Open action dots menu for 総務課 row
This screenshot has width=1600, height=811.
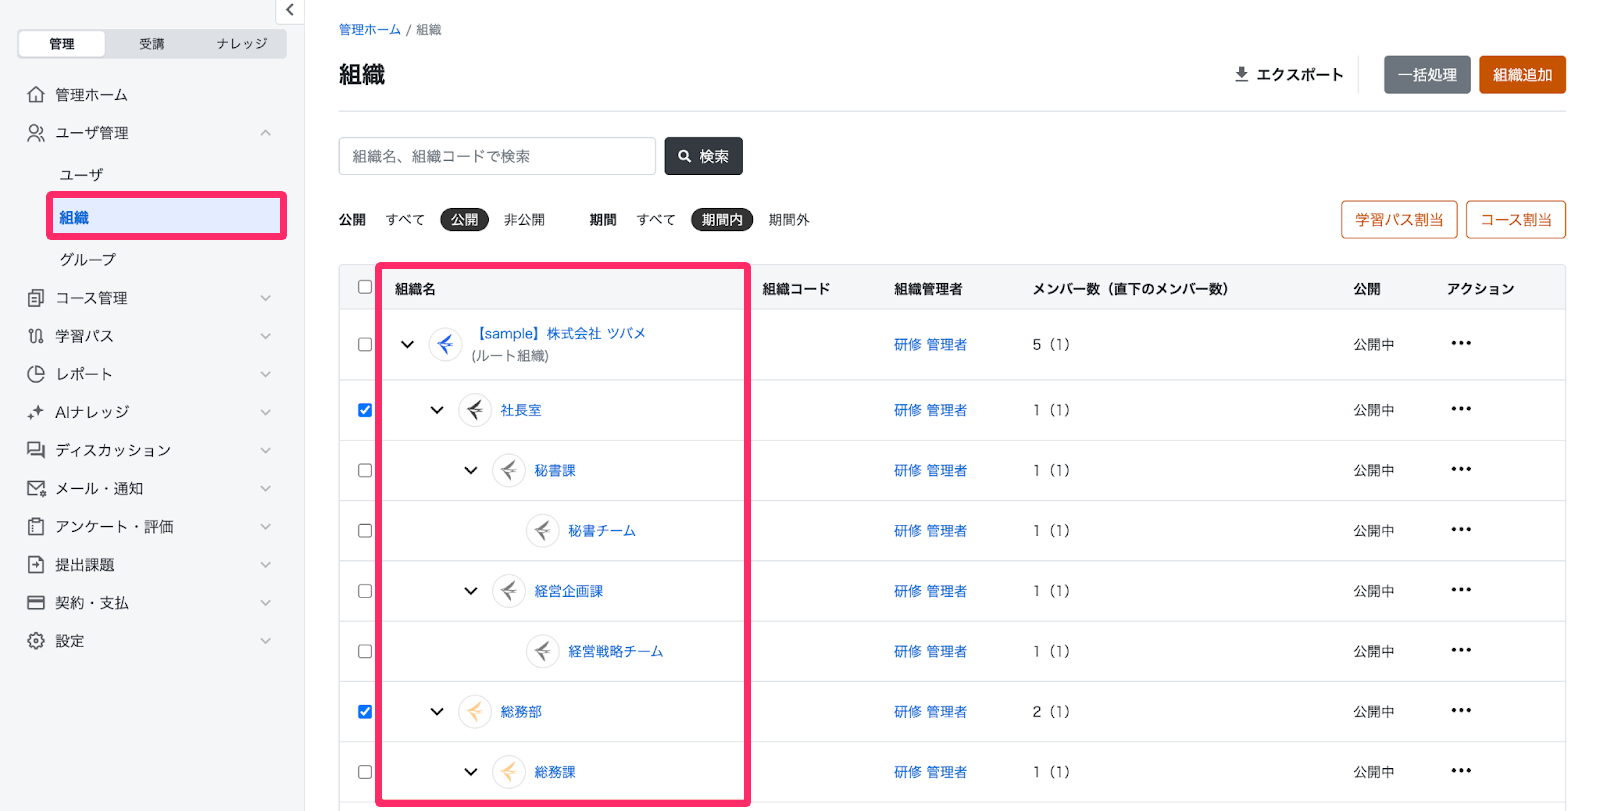(1461, 770)
